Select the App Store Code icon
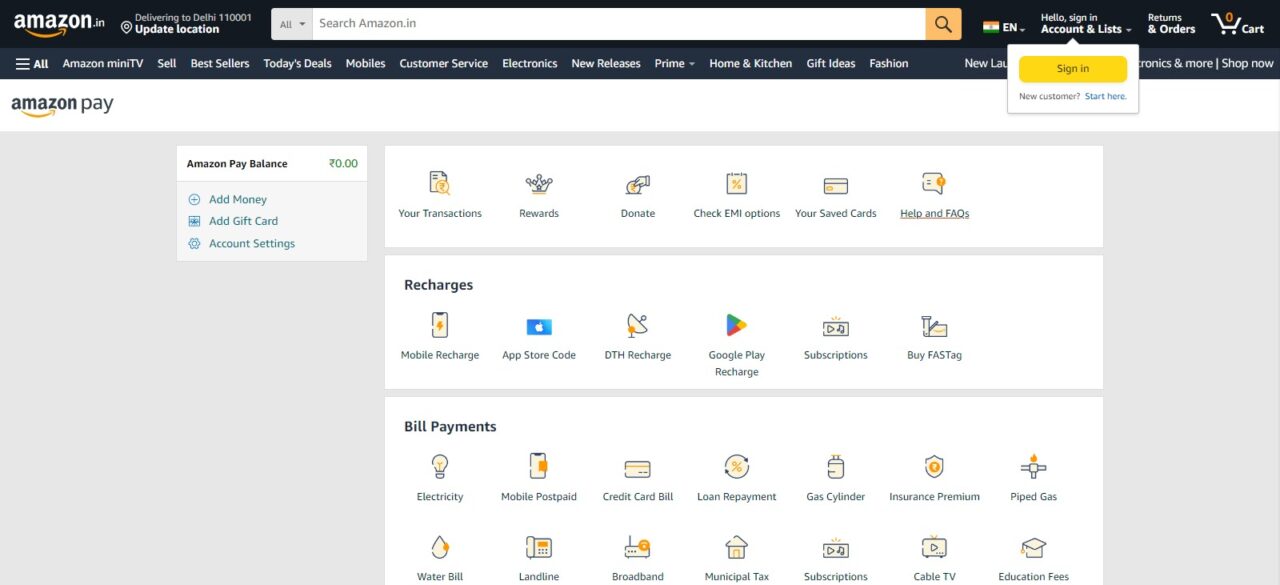Viewport: 1280px width, 585px height. coord(539,327)
